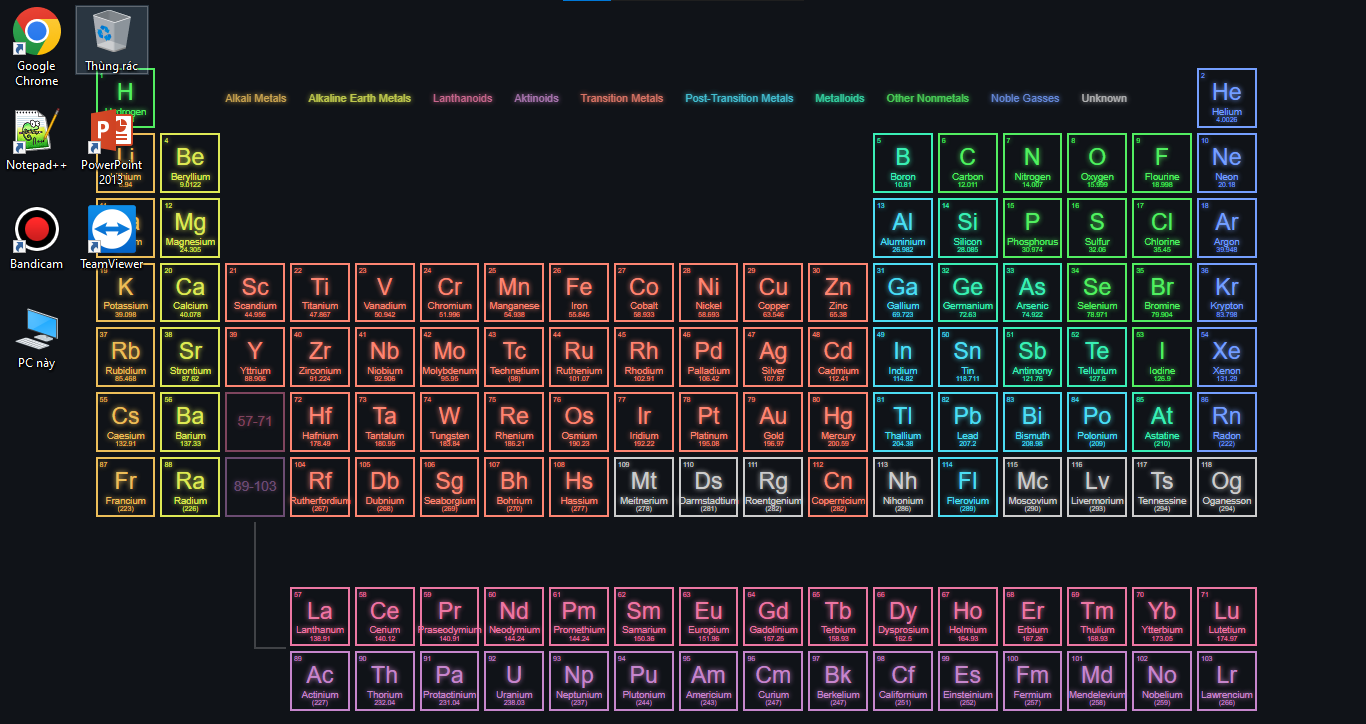
Task: Click the Einsteinium element tile
Action: [968, 681]
